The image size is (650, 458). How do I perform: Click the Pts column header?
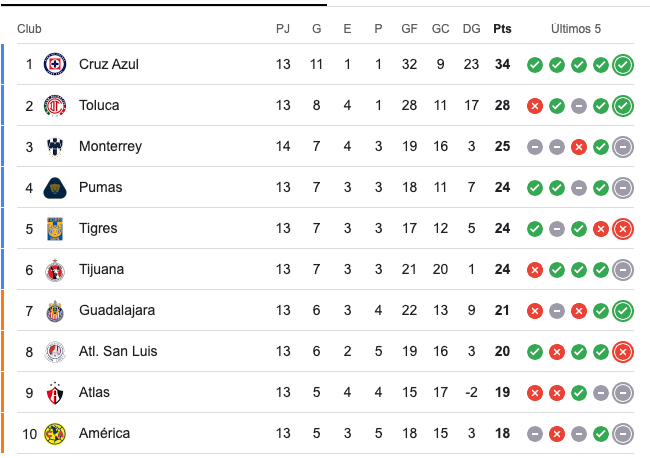point(502,29)
